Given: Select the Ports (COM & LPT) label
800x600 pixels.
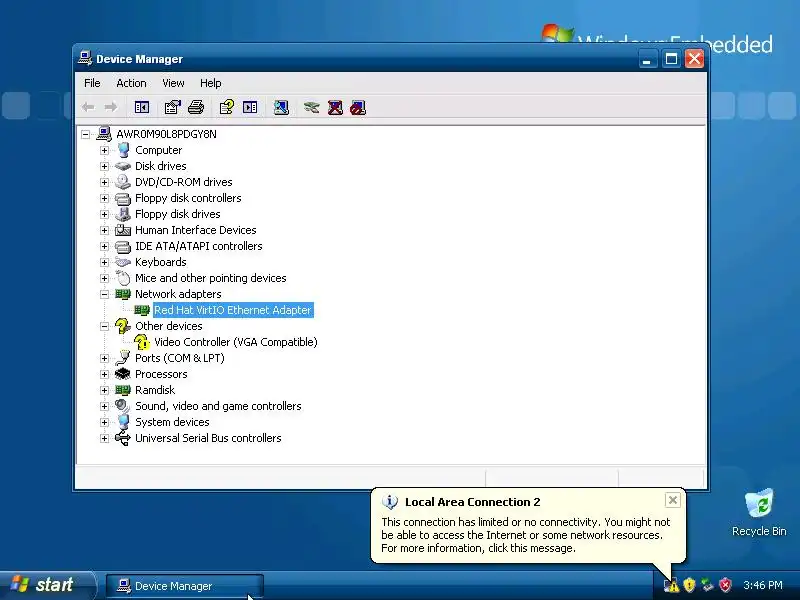Looking at the screenshot, I should pyautogui.click(x=180, y=358).
